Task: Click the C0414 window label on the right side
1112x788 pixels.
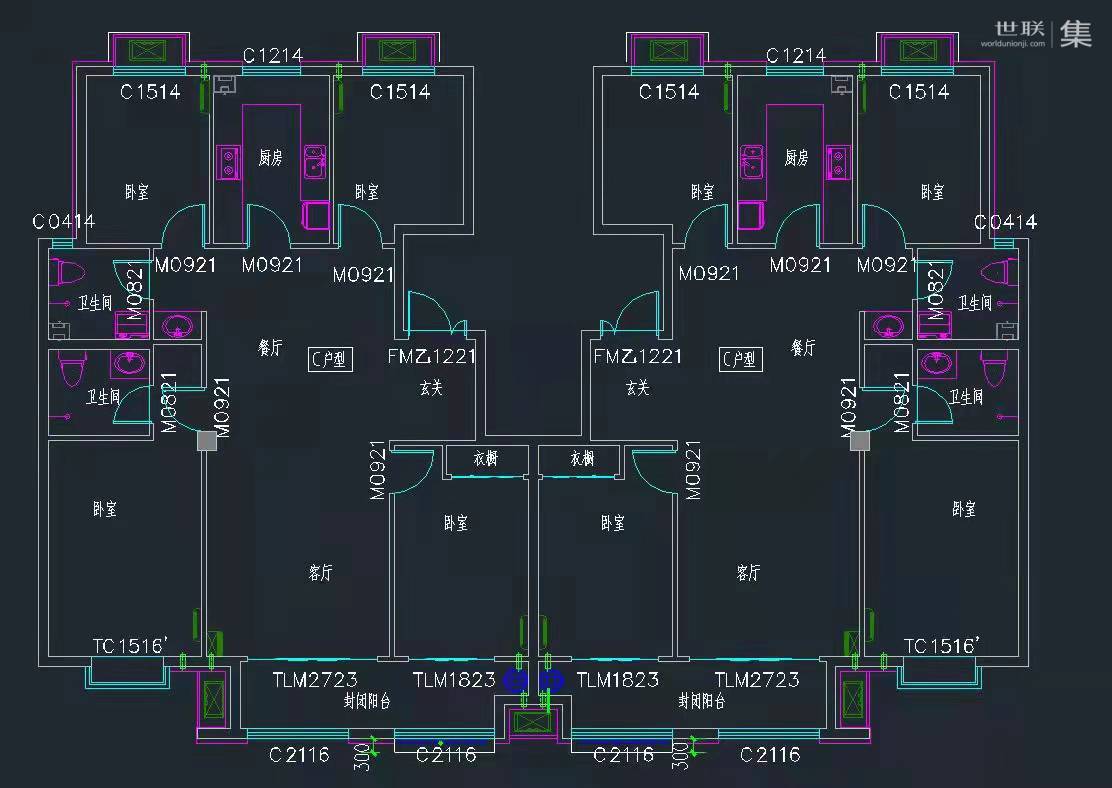Action: click(1005, 222)
